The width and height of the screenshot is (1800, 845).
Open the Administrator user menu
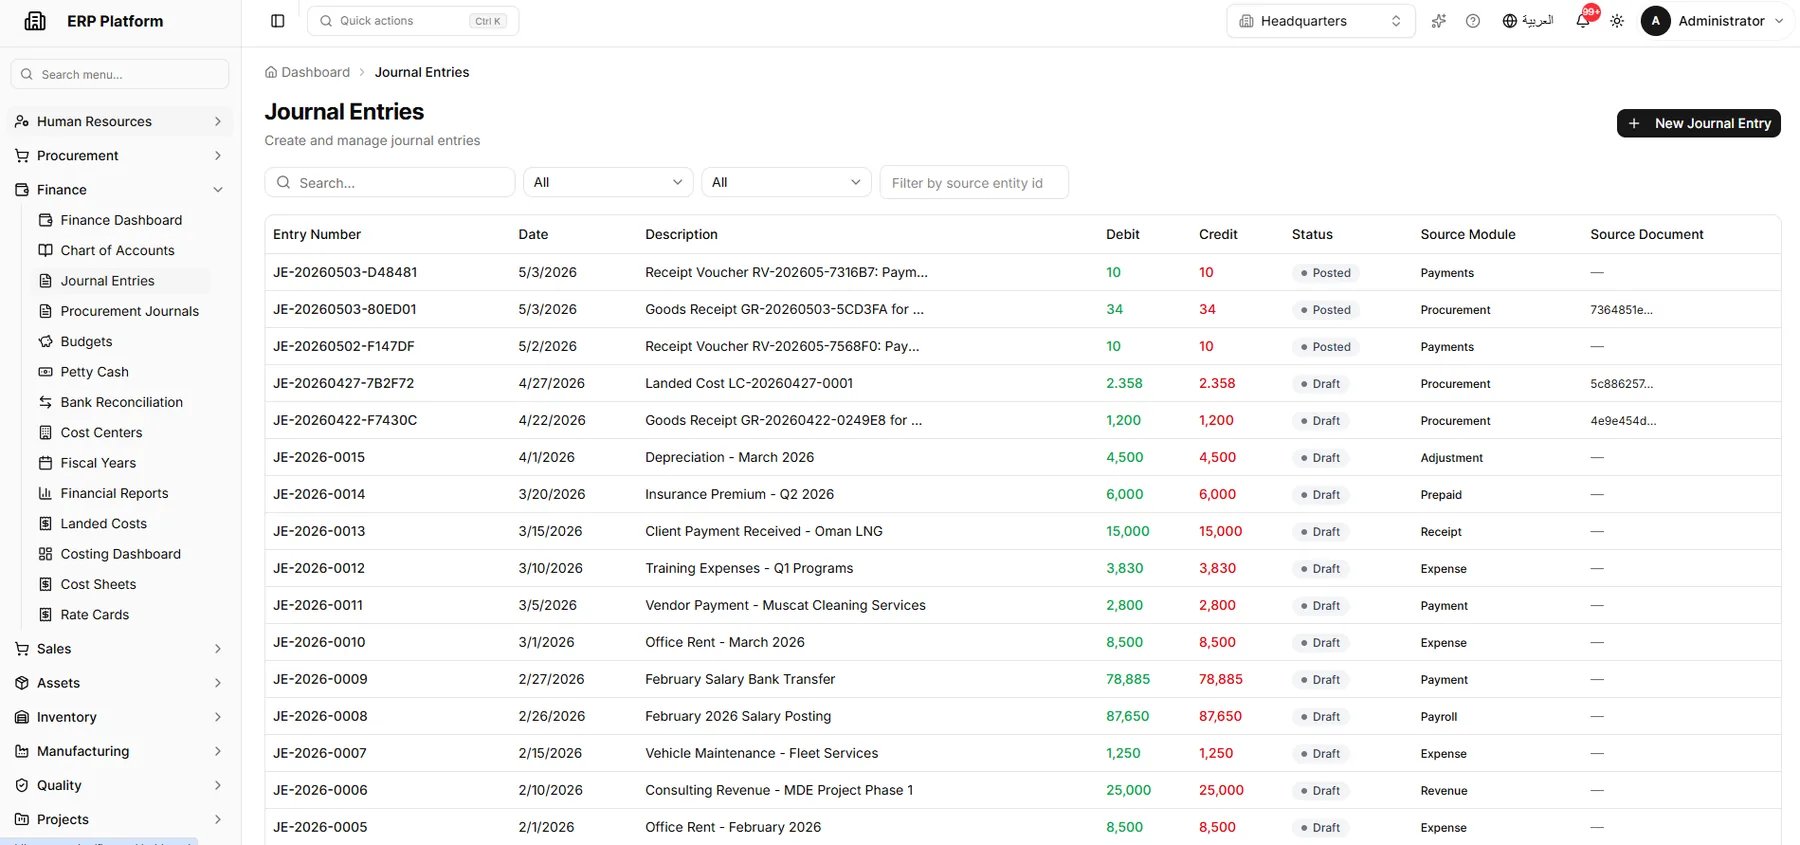point(1715,21)
